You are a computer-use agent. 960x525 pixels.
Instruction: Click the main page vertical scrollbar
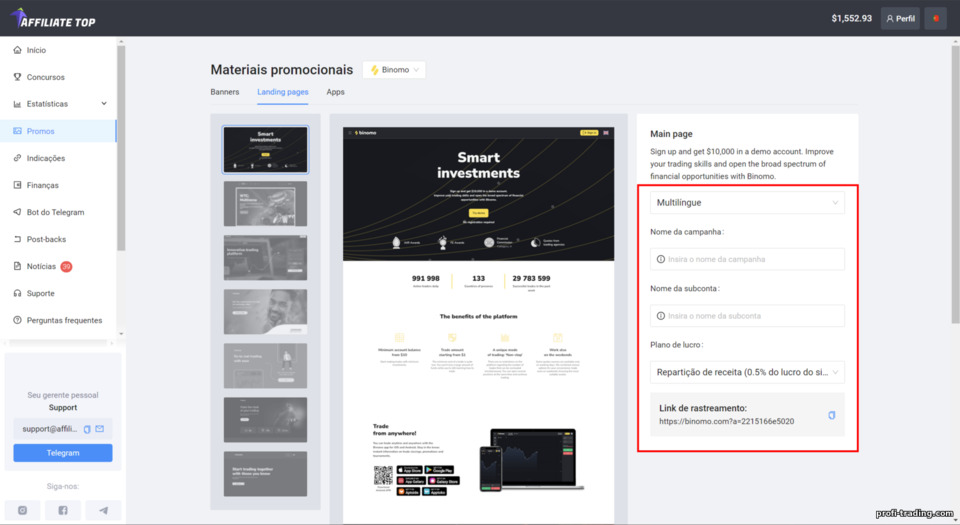click(956, 184)
